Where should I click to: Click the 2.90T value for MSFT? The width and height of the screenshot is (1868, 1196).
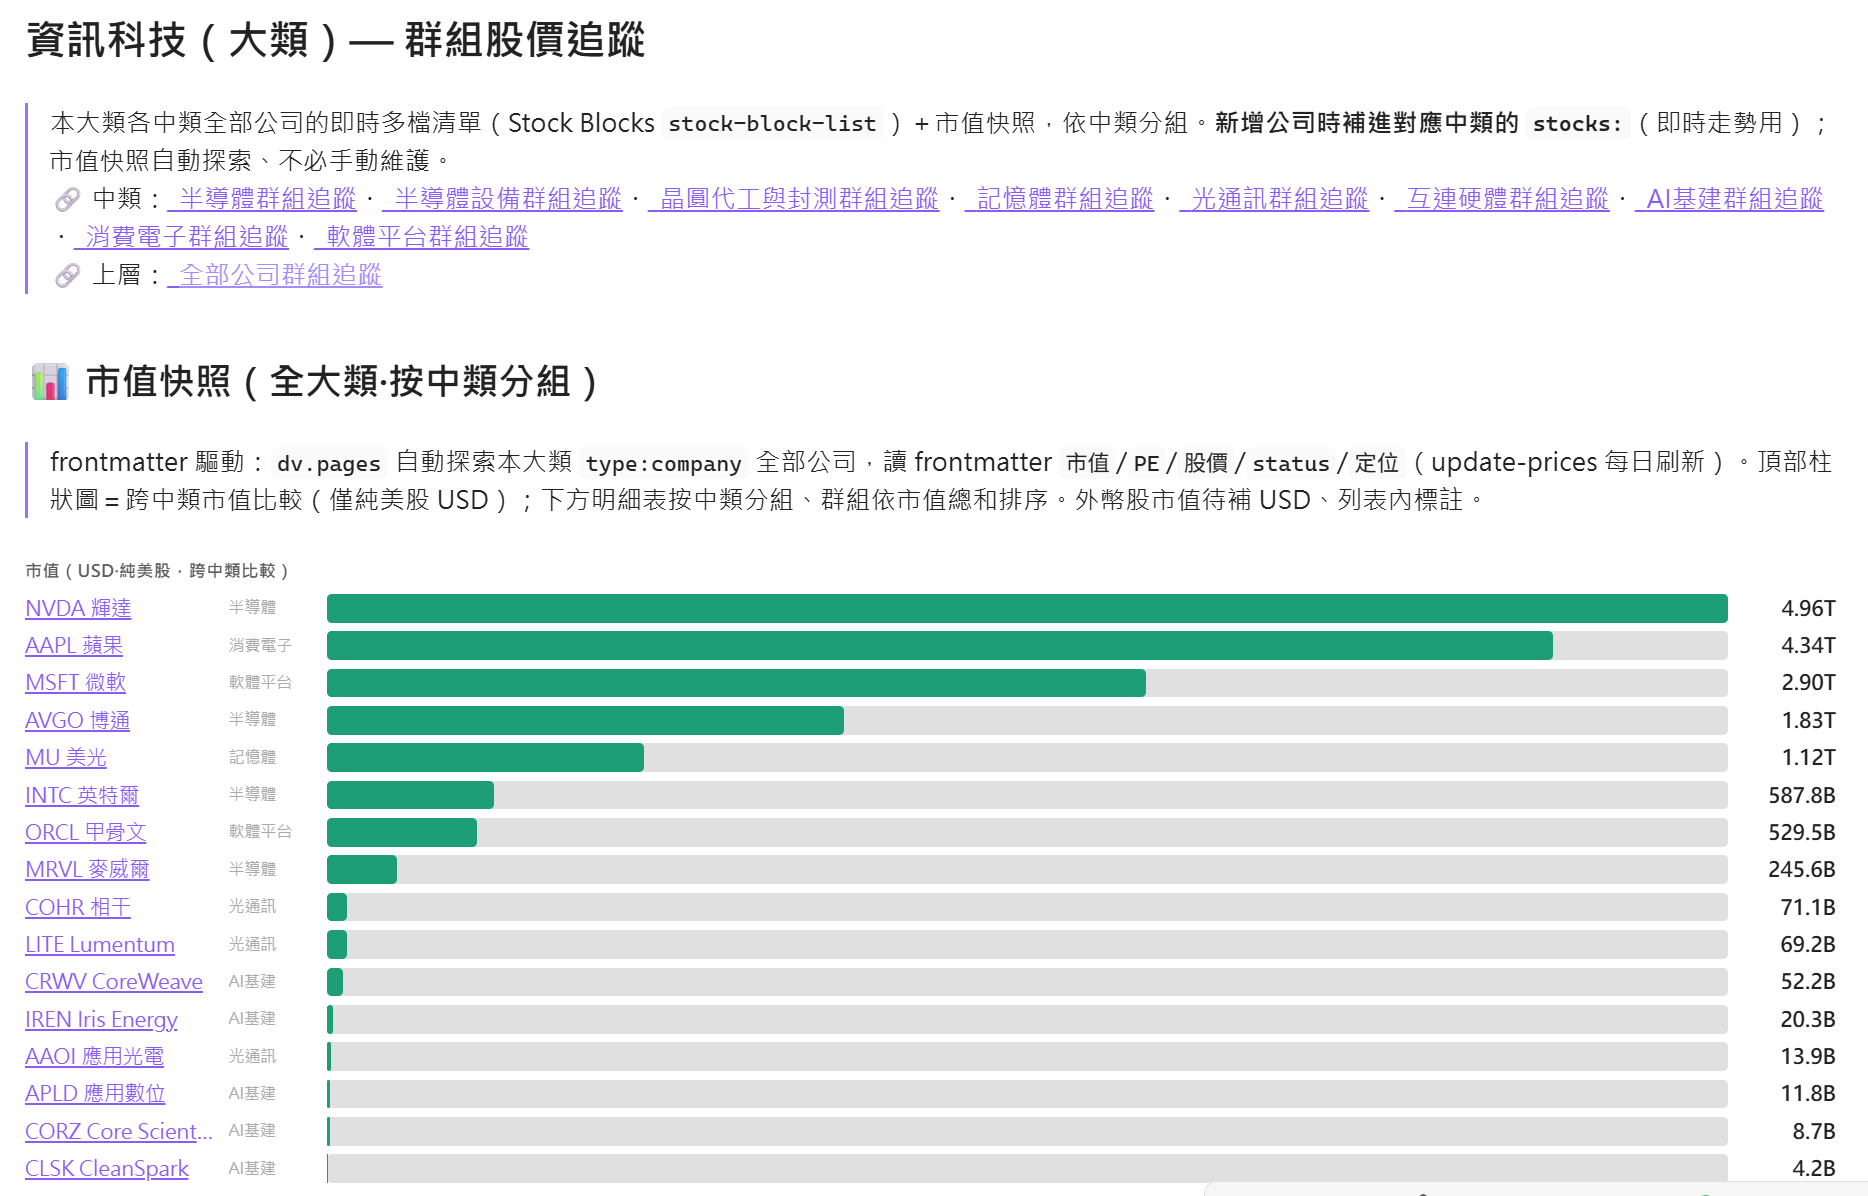(1808, 683)
